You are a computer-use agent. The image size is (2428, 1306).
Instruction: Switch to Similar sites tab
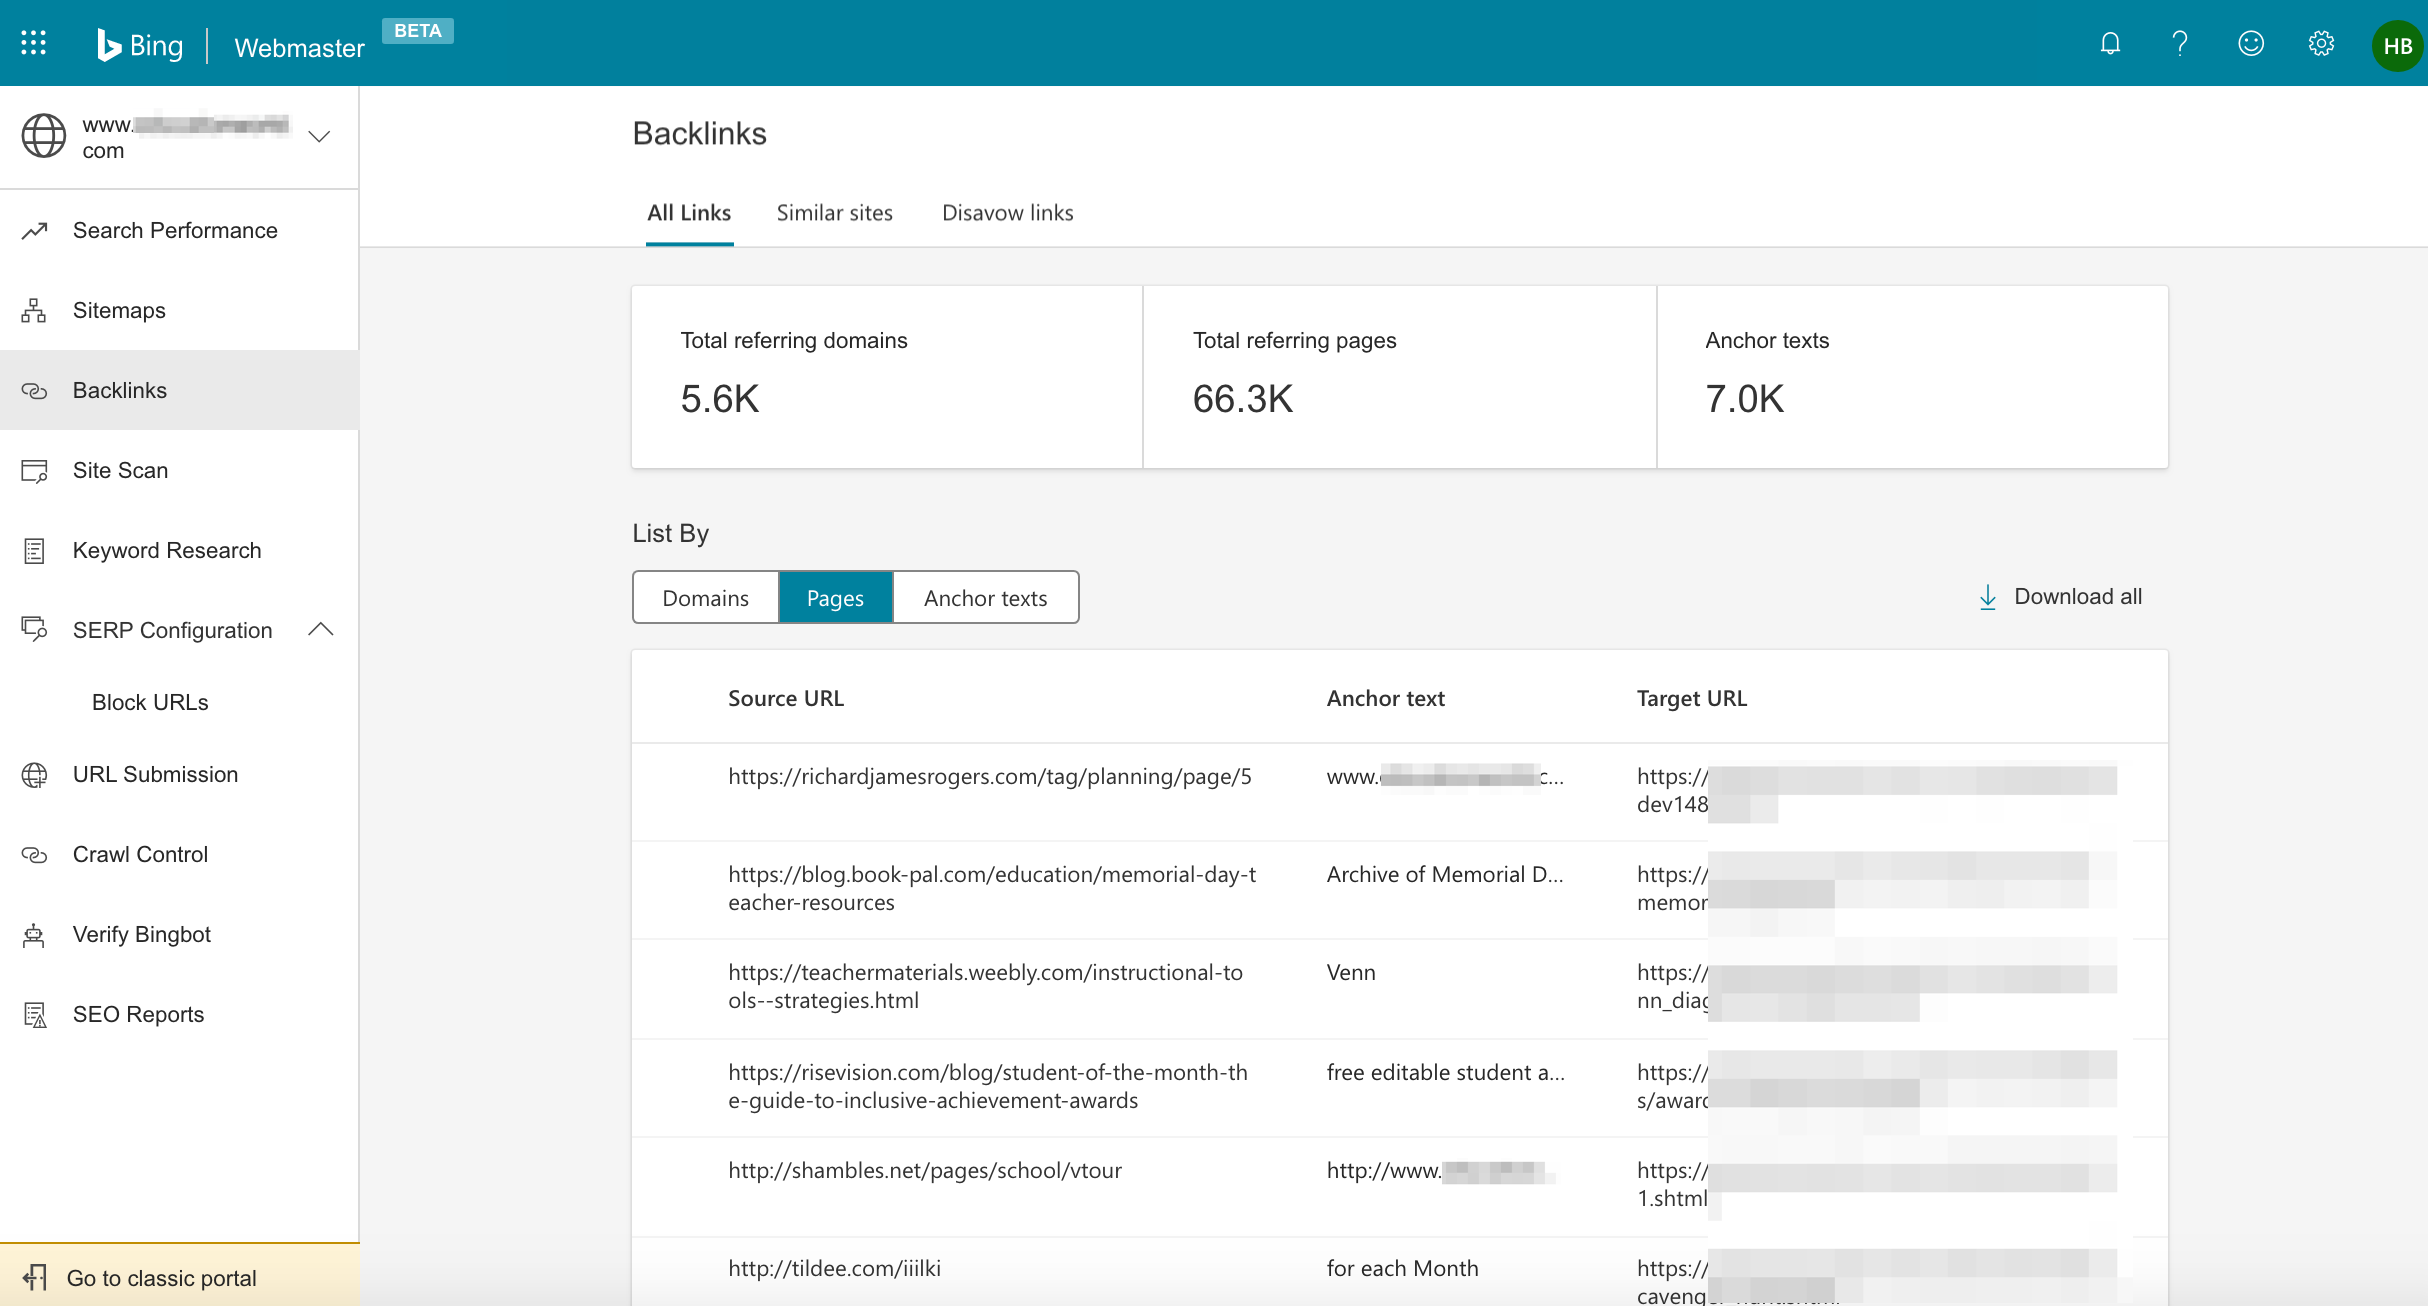834,213
